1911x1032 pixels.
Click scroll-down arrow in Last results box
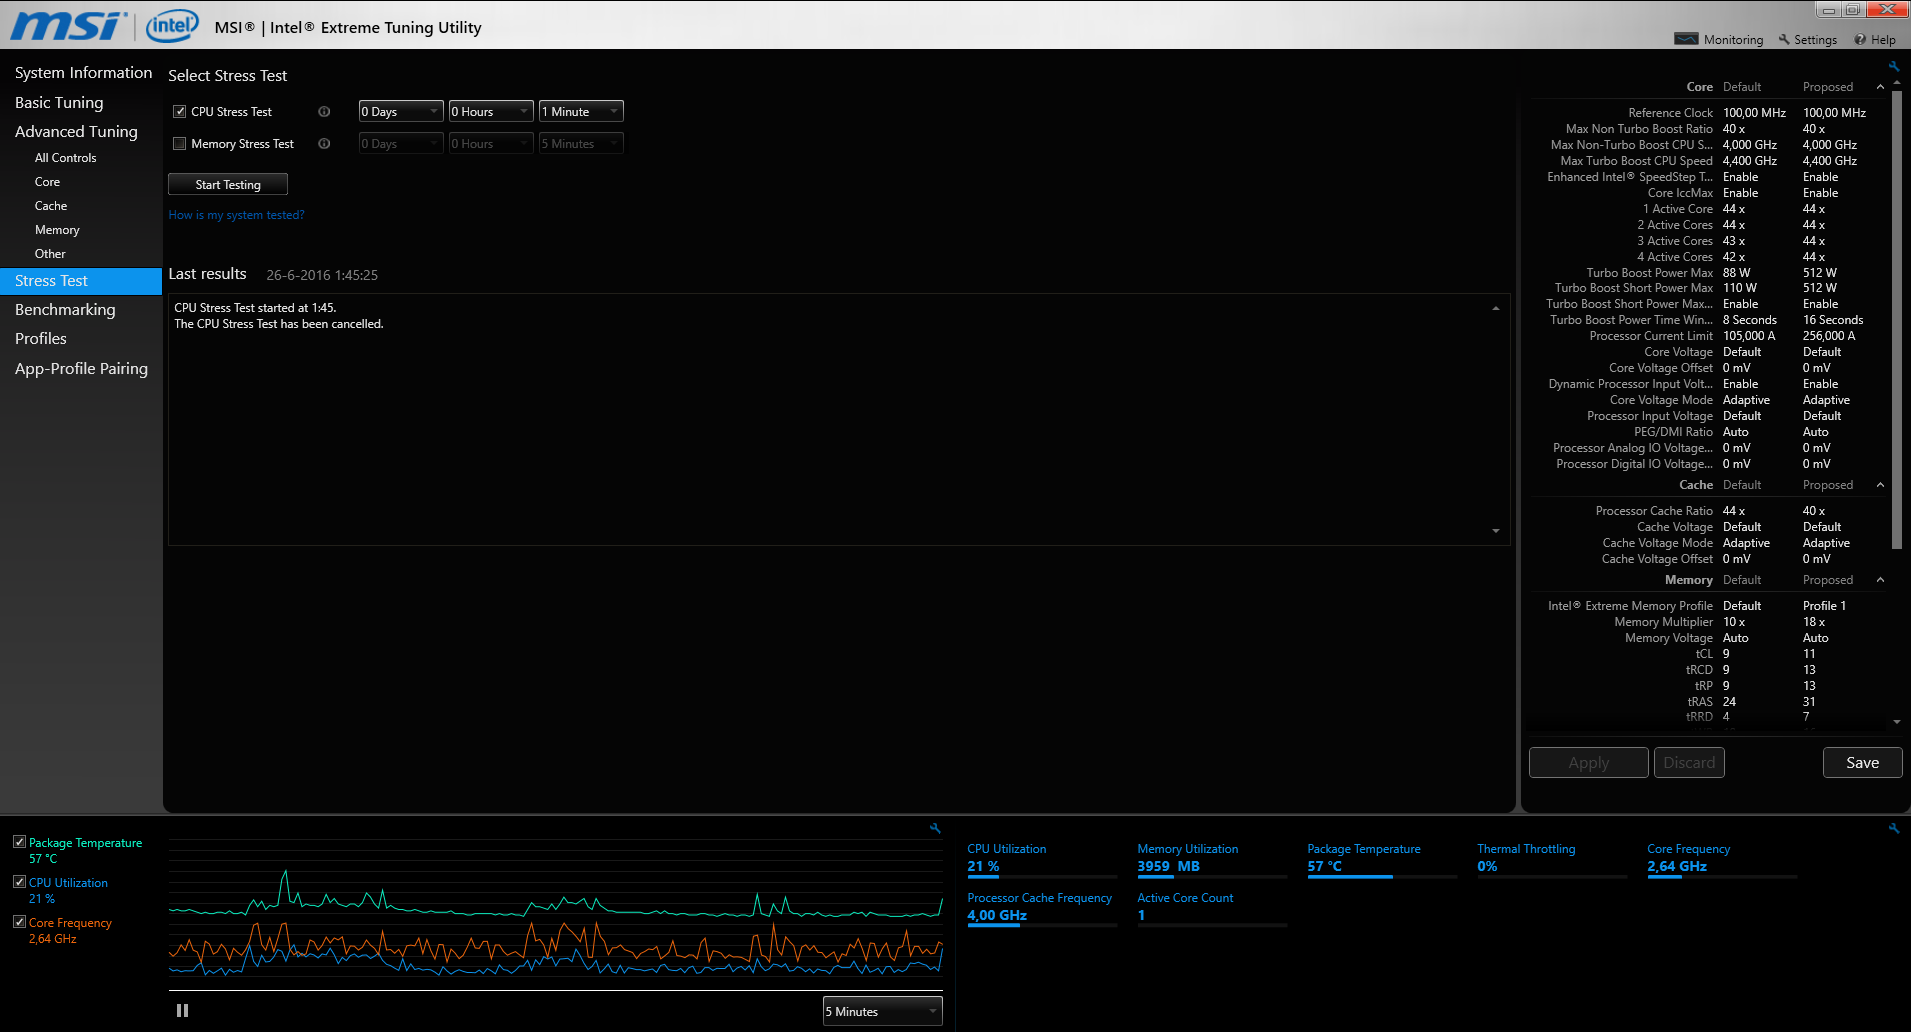click(x=1496, y=531)
